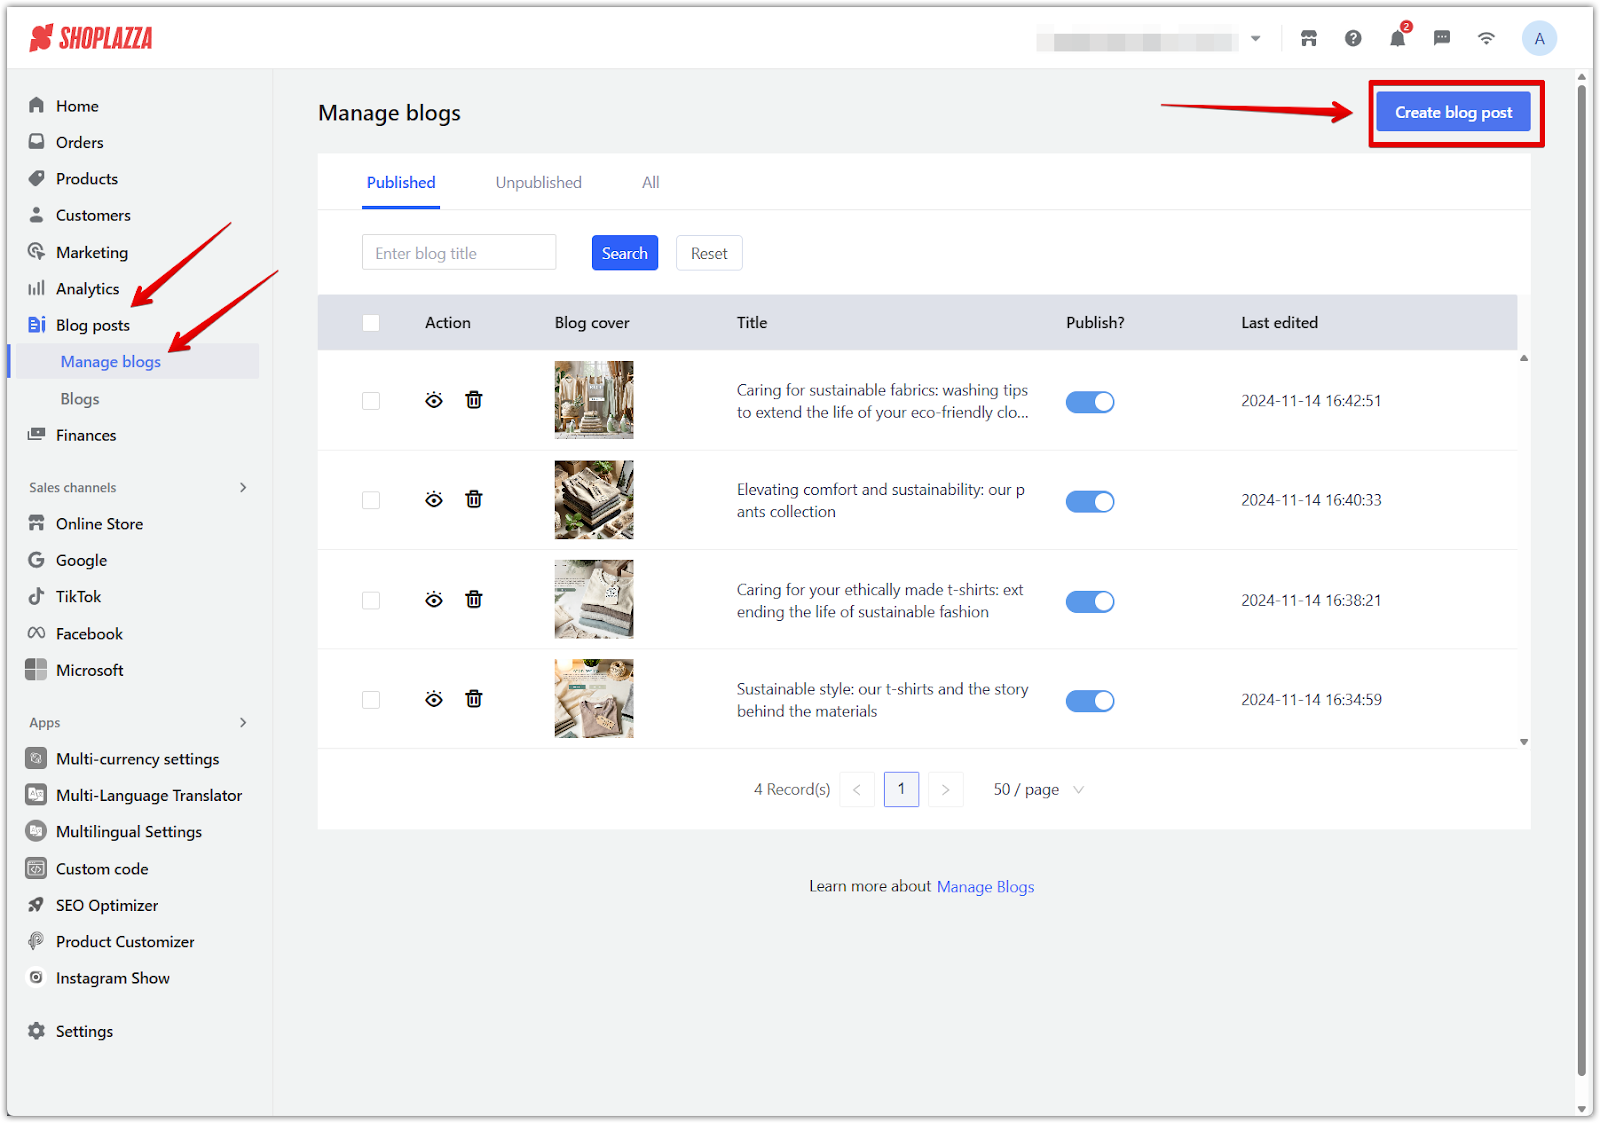1600x1123 pixels.
Task: Delete the Sustainable style post
Action: tap(474, 699)
